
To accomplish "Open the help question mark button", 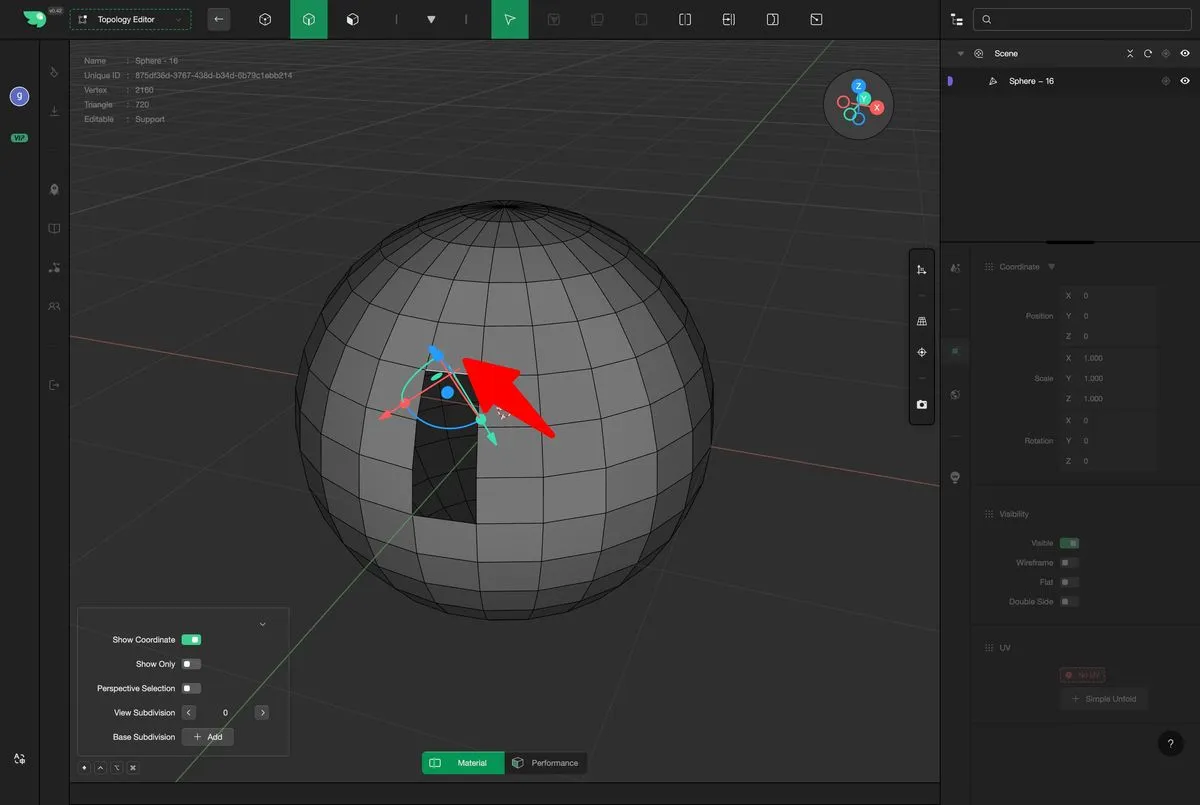I will 1171,743.
